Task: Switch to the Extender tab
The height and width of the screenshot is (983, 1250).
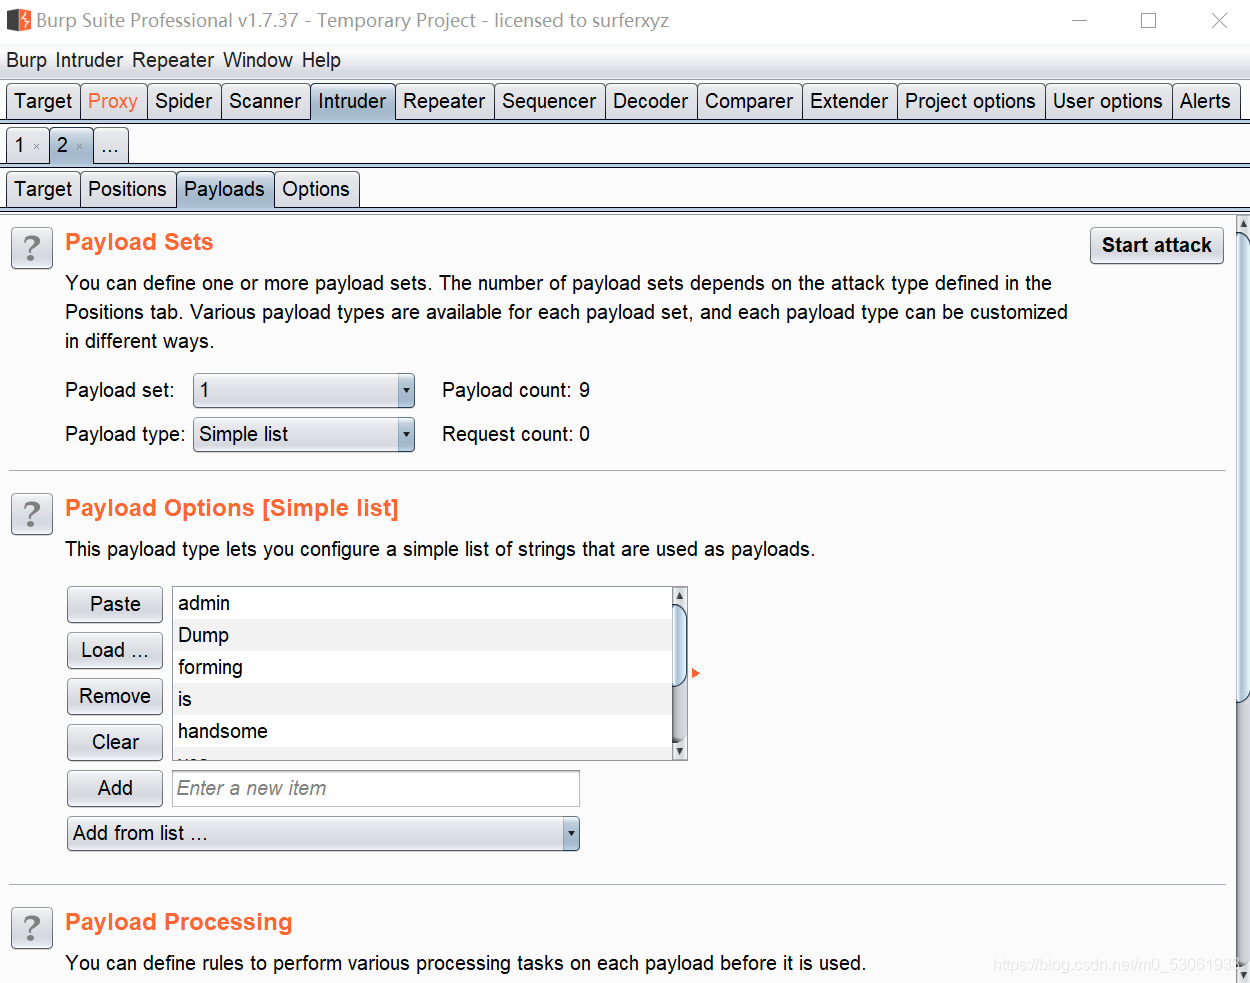Action: [x=849, y=101]
